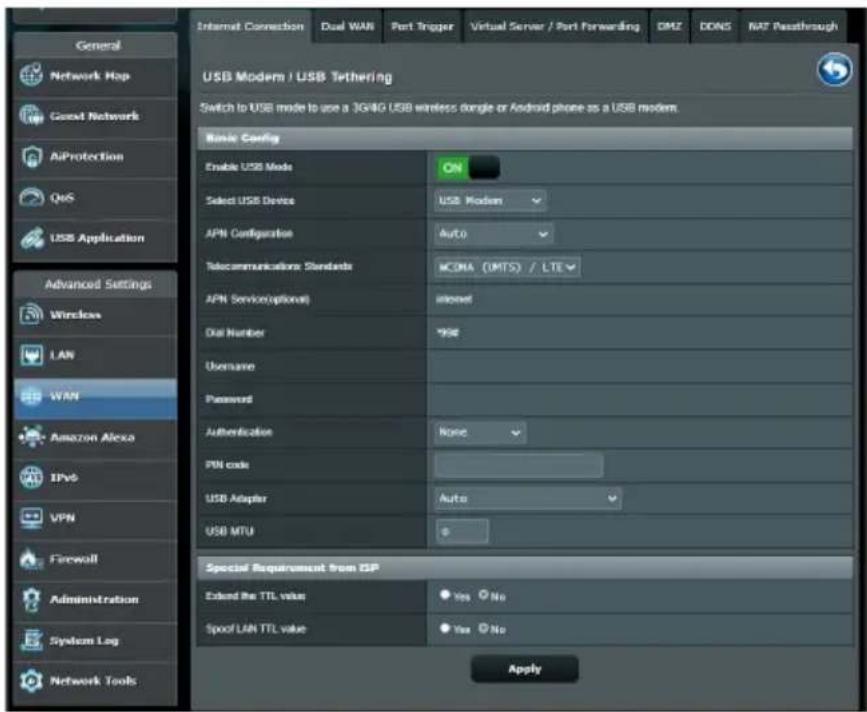The height and width of the screenshot is (712, 867).
Task: Click the USB Application icon
Action: pos(32,238)
